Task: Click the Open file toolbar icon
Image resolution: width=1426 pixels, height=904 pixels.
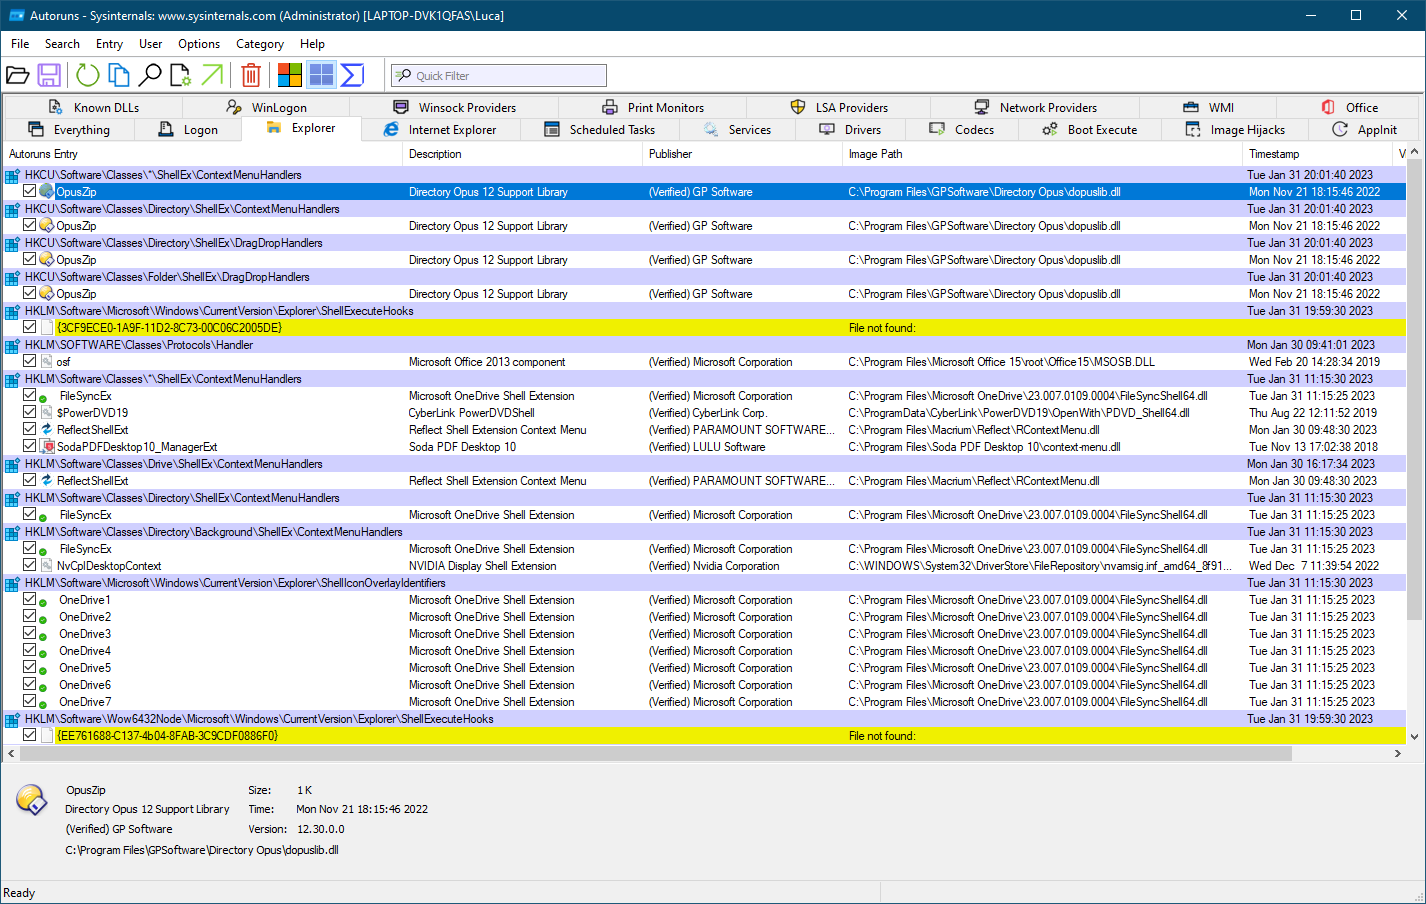Action: coord(17,75)
